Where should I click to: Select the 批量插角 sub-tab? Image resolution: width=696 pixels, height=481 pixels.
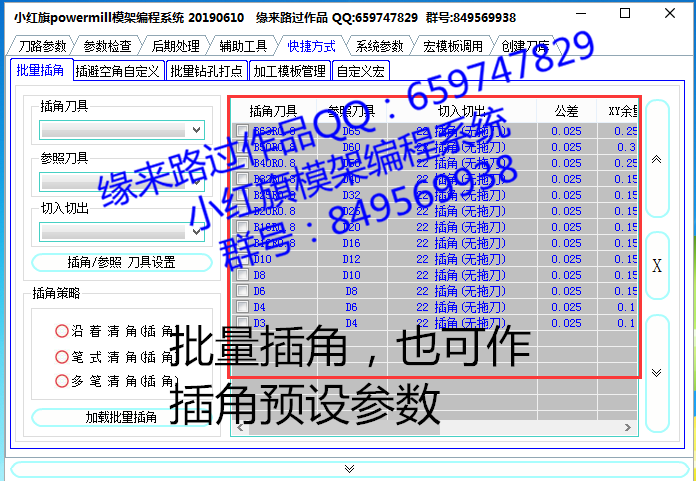click(40, 70)
